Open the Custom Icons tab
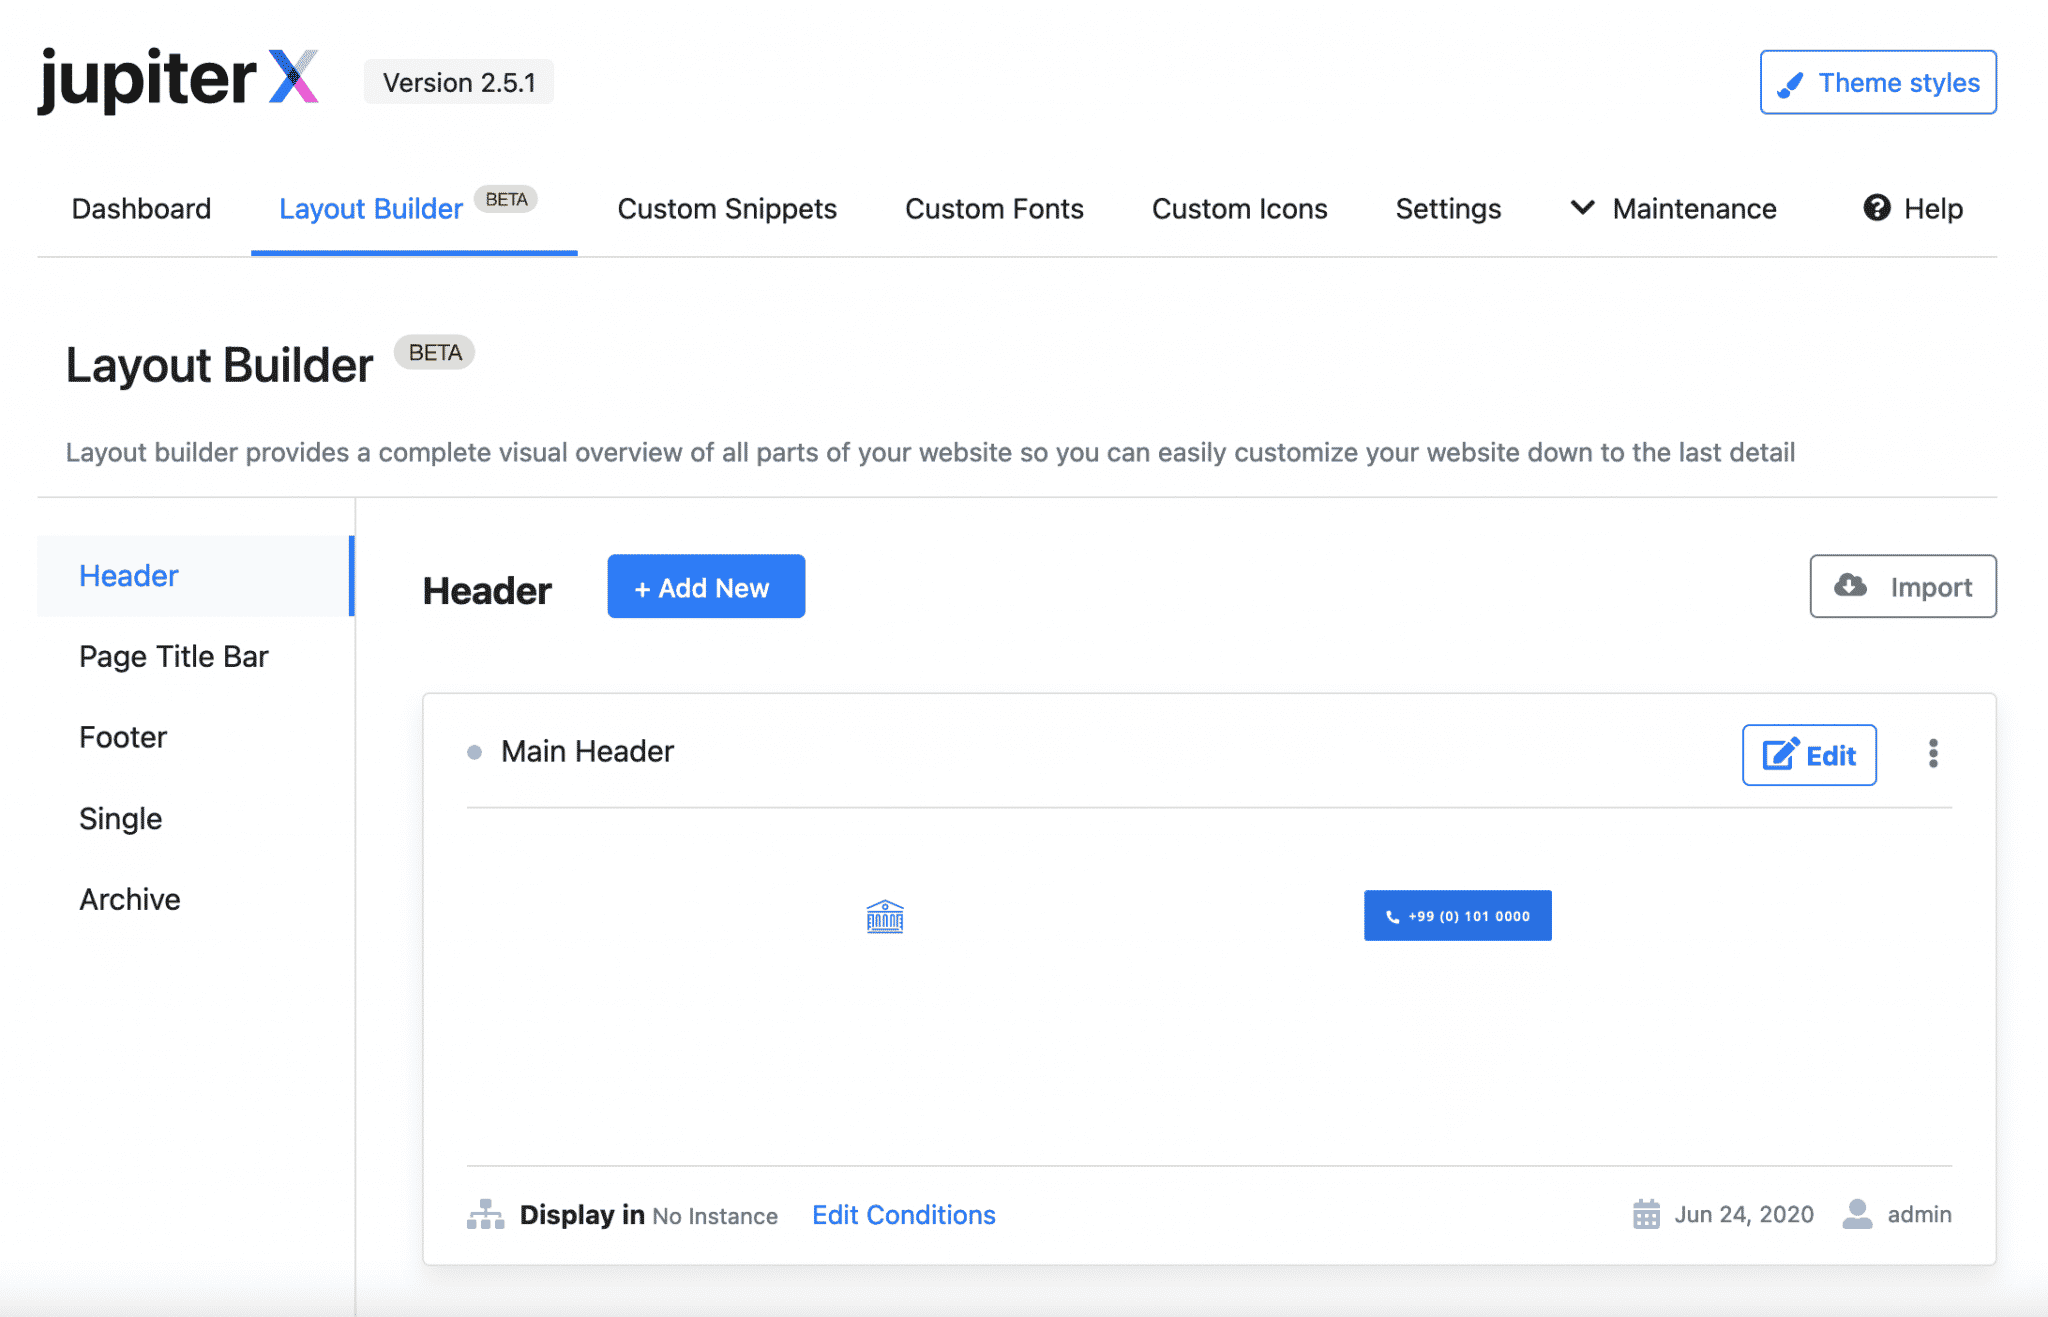 1239,209
